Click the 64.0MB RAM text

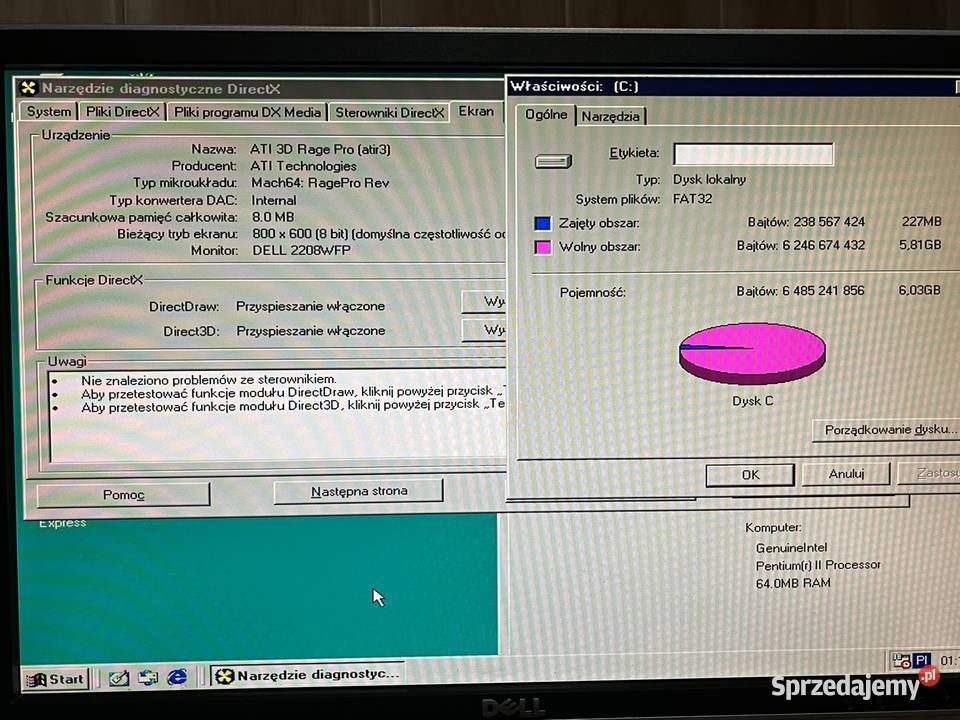(x=793, y=583)
